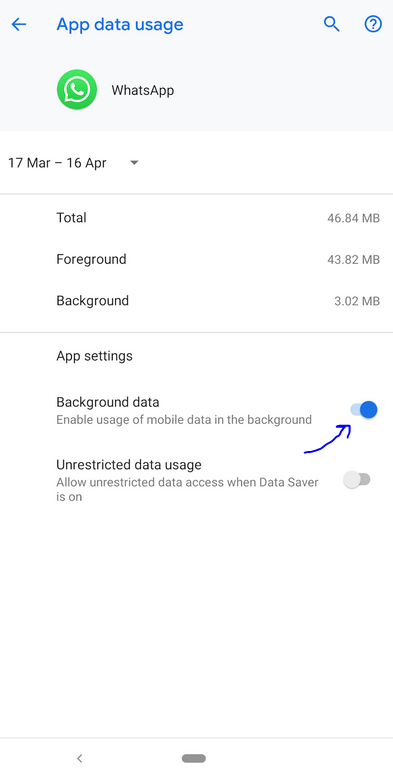Image resolution: width=393 pixels, height=779 pixels.
Task: Open the help question mark icon
Action: [x=373, y=24]
